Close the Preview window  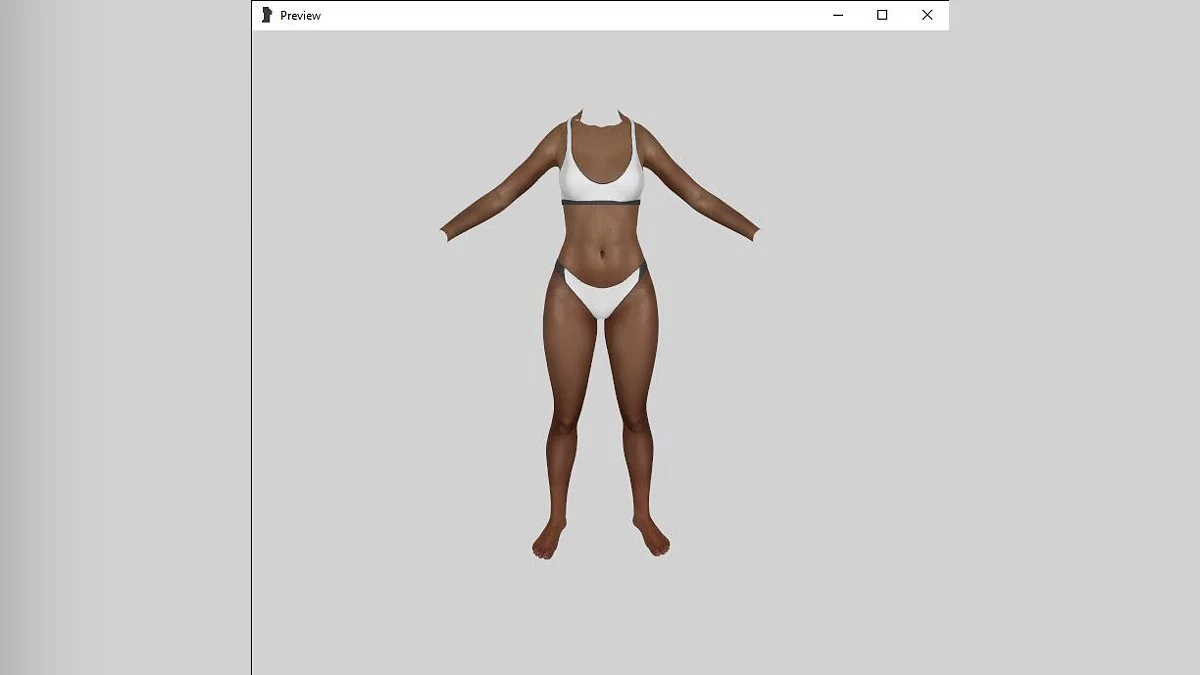927,15
